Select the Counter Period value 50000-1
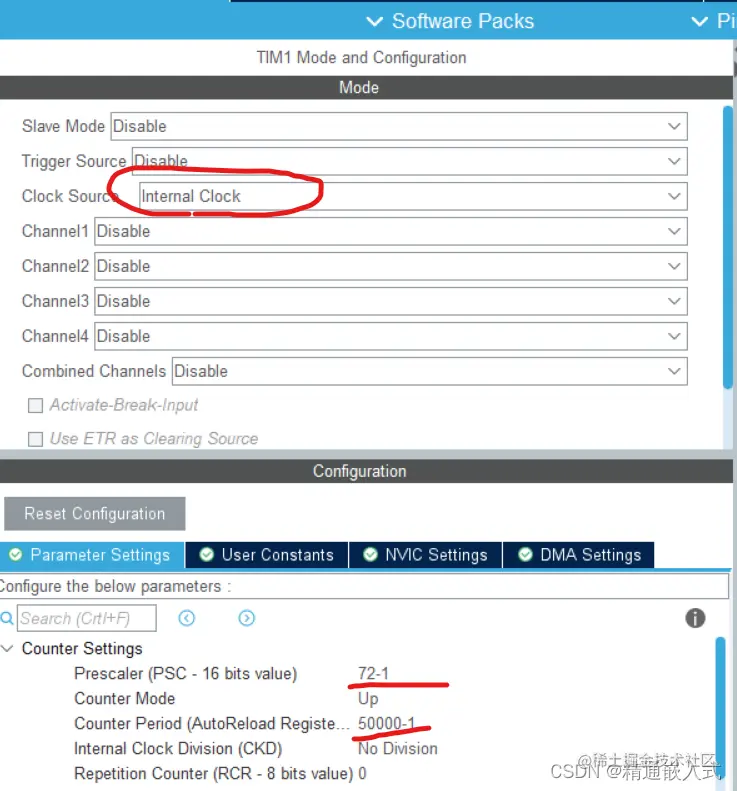Screen dimensions: 737x791 coord(386,723)
